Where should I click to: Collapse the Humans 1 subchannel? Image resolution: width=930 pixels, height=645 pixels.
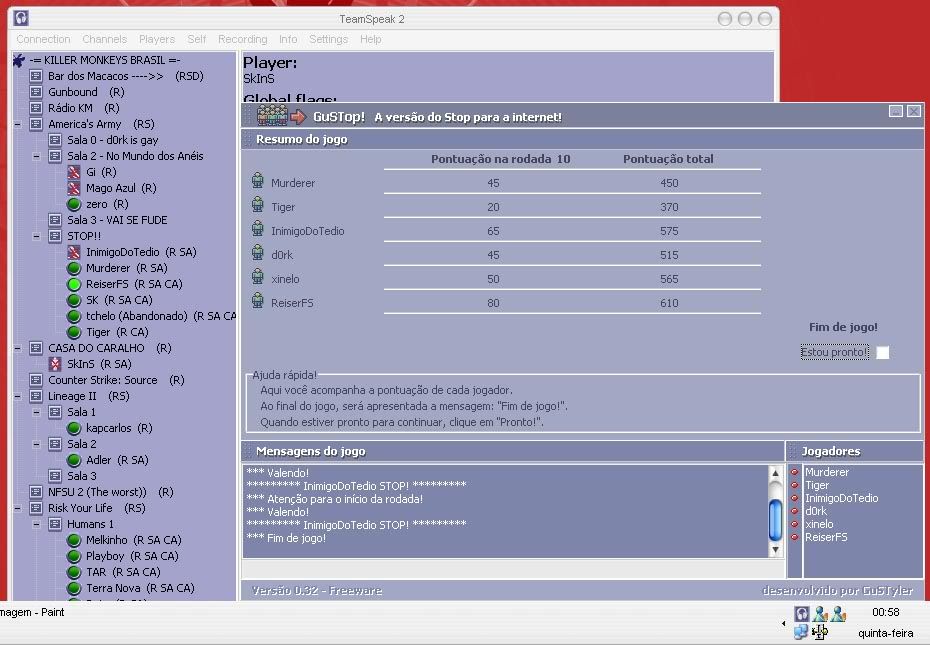(x=36, y=525)
